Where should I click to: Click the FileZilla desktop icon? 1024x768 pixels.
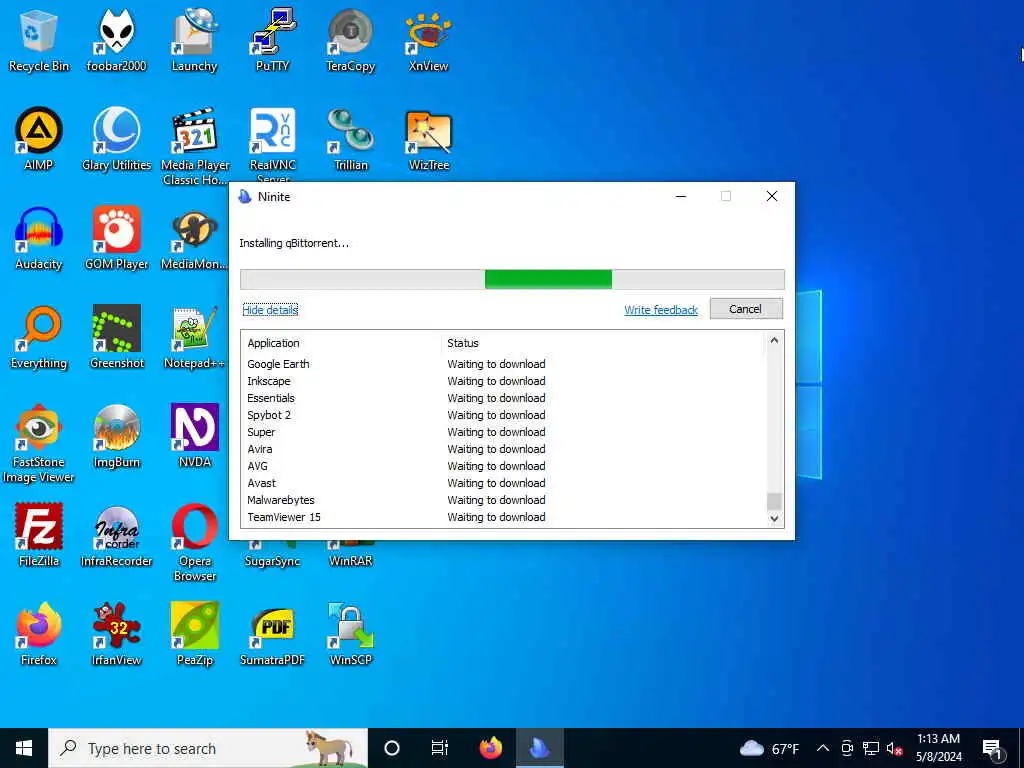click(x=39, y=536)
